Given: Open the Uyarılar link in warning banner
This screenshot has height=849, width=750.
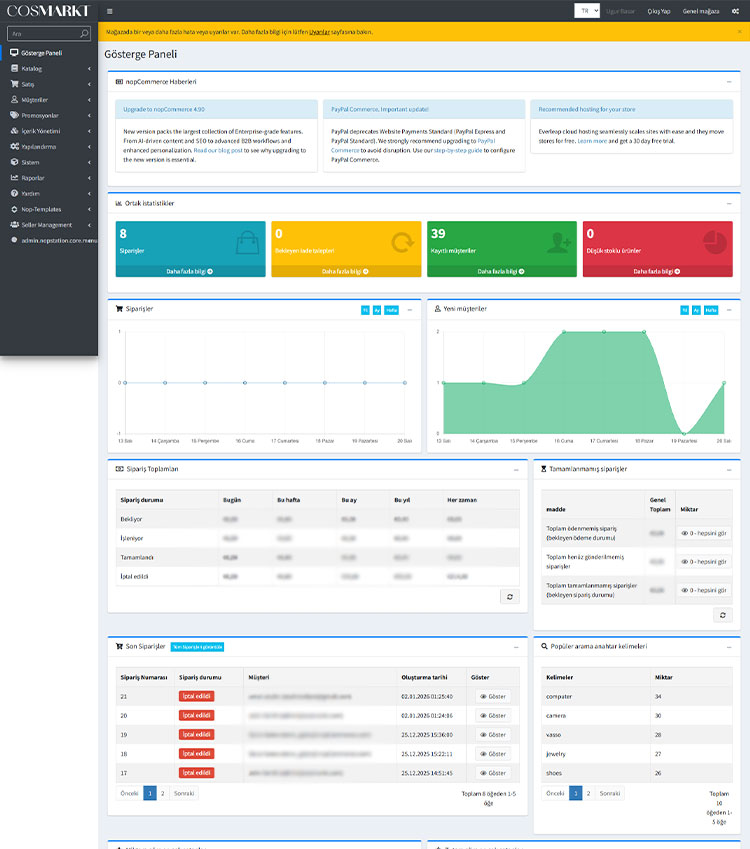Looking at the screenshot, I should 319,32.
